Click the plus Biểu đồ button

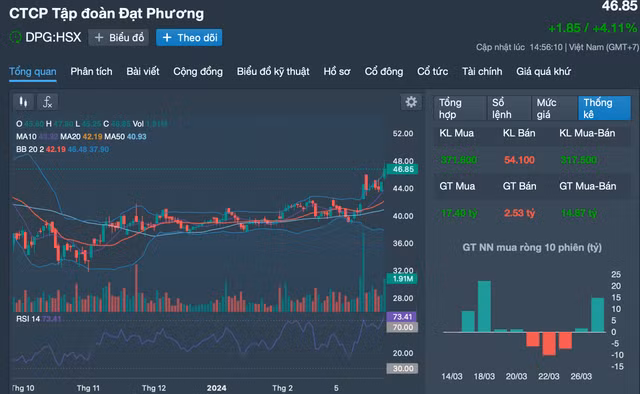[119, 38]
